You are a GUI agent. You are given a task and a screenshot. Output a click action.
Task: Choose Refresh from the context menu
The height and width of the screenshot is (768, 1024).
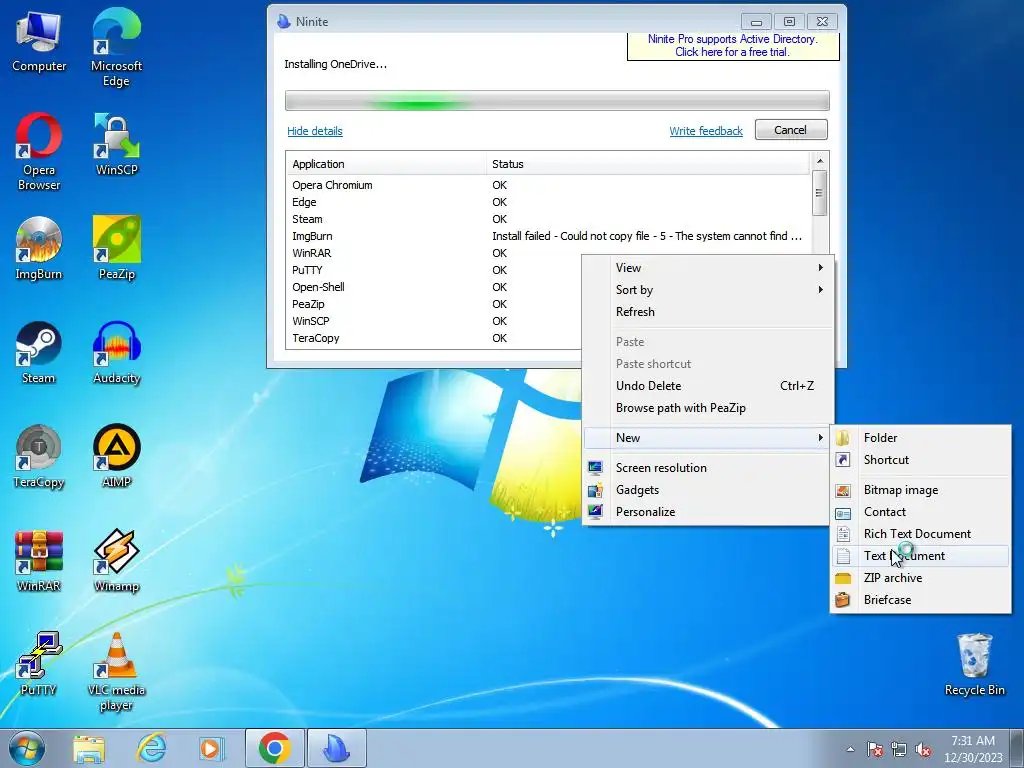point(708,312)
